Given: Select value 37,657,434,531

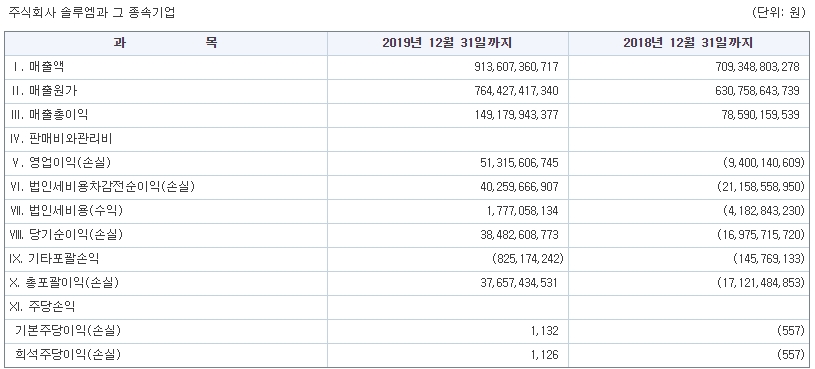Looking at the screenshot, I should (x=520, y=283).
